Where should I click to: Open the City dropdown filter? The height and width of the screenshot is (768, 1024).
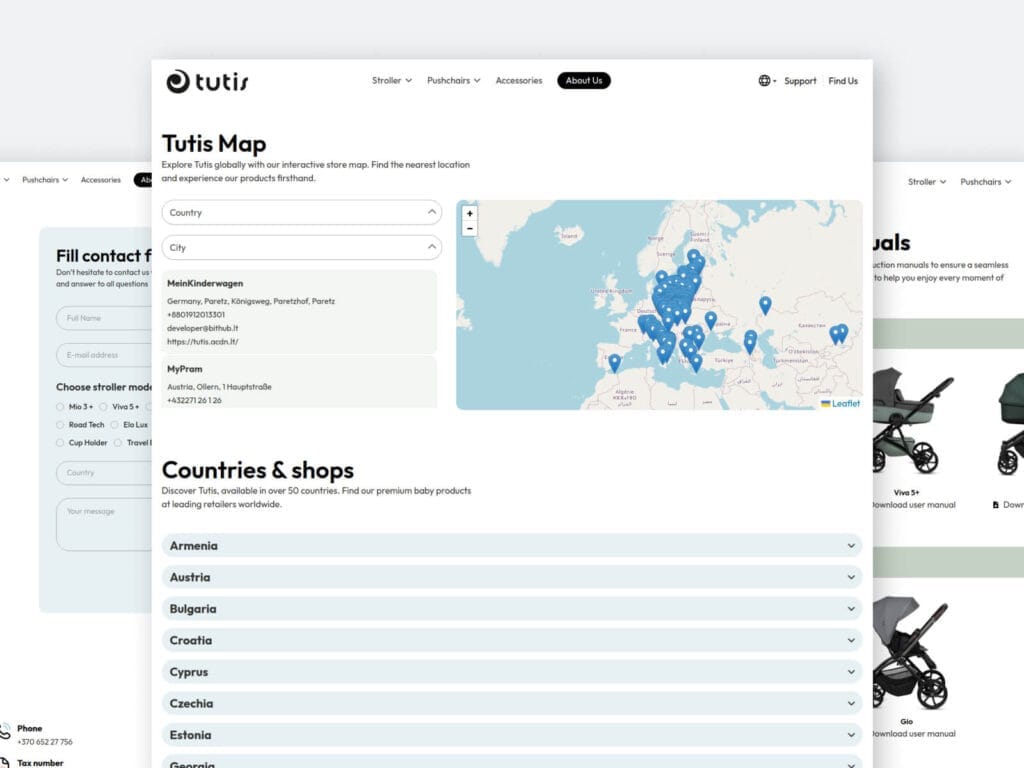coord(302,248)
